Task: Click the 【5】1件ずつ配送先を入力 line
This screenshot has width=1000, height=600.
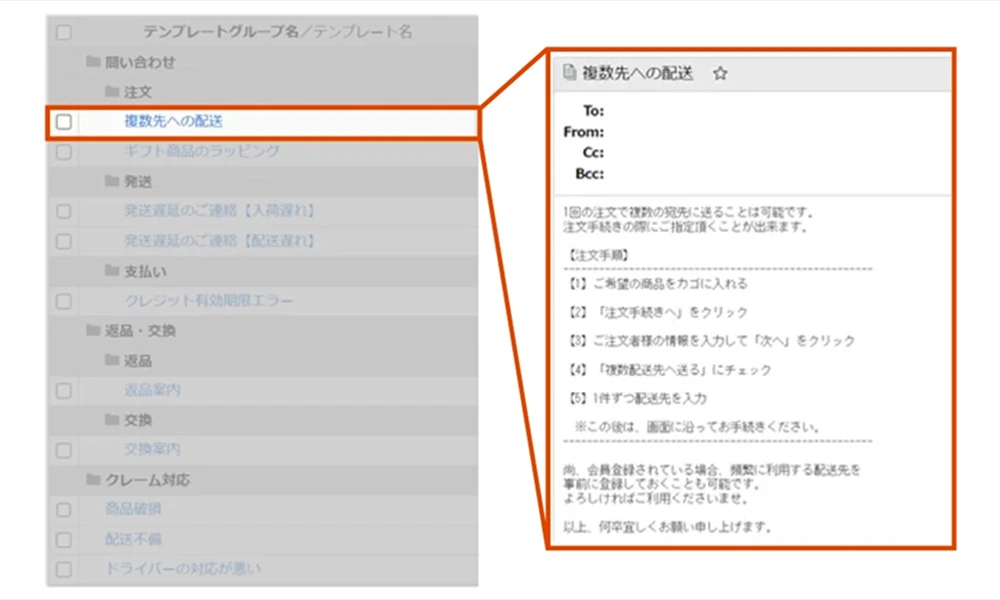Action: tap(636, 398)
